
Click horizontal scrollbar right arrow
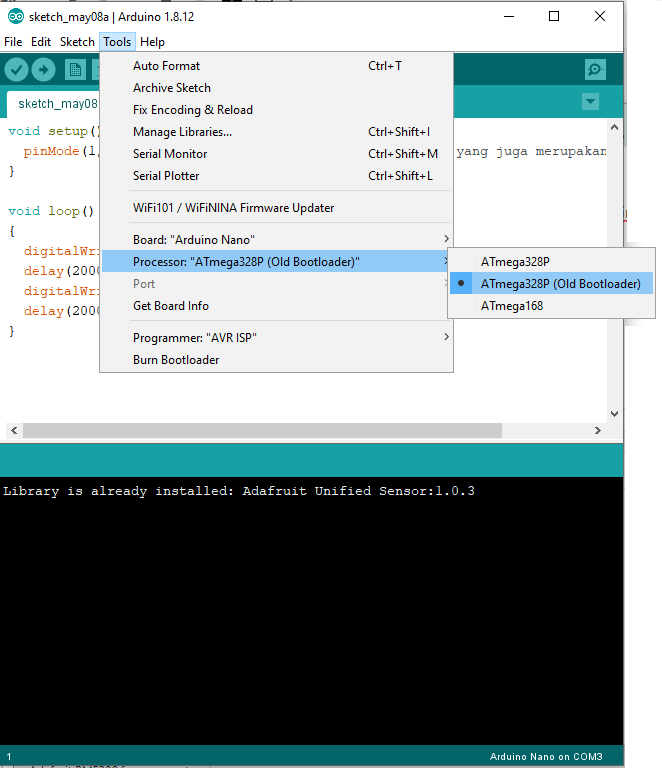[x=597, y=431]
